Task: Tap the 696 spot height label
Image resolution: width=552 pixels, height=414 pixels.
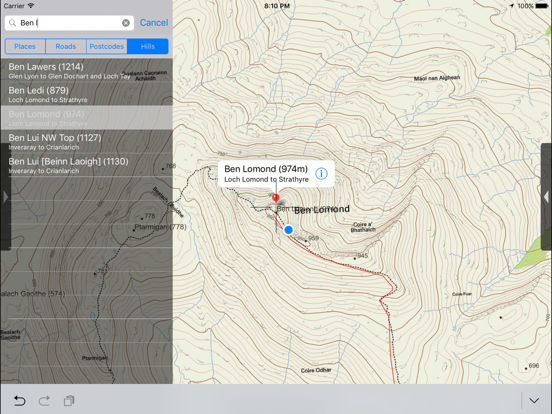Action: click(x=534, y=366)
